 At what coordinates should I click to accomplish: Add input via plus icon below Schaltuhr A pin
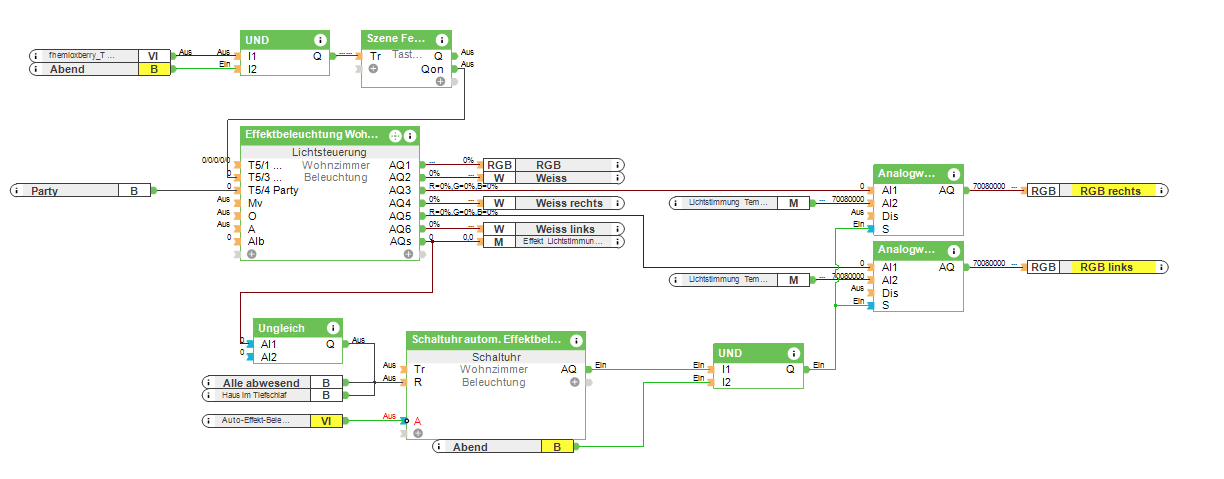coord(418,433)
